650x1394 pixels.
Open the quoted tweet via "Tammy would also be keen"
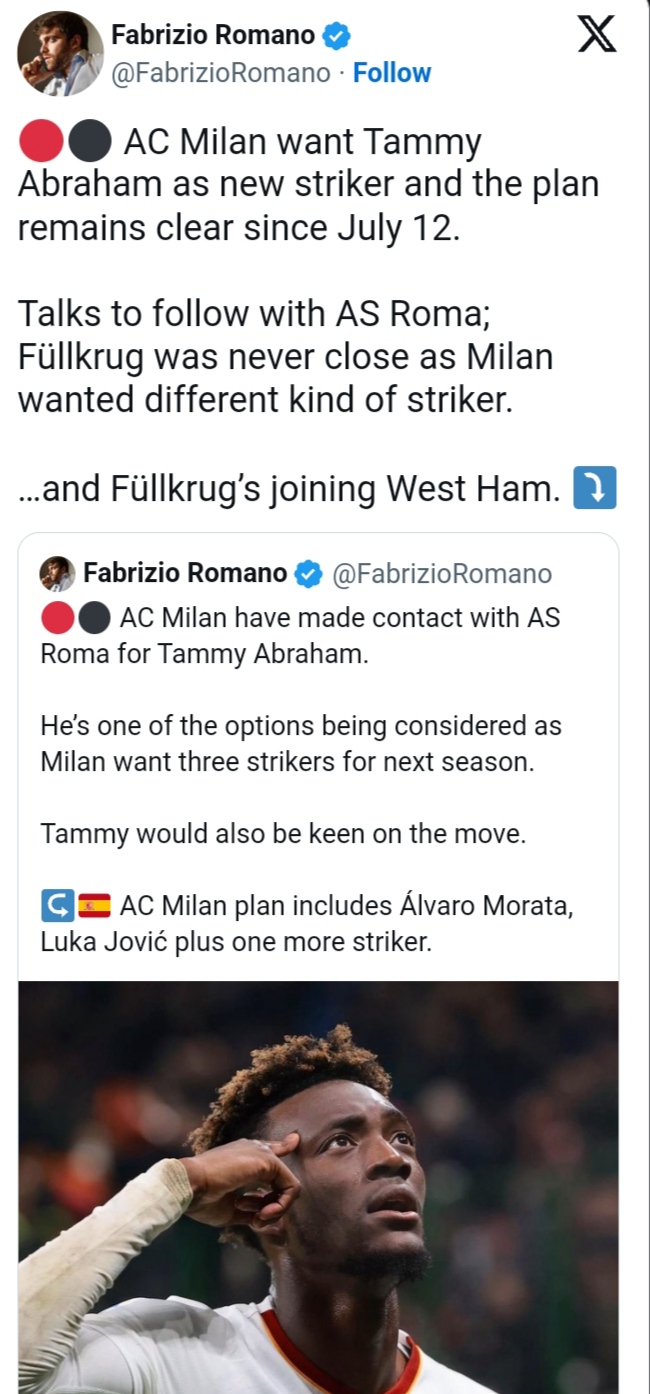[283, 834]
